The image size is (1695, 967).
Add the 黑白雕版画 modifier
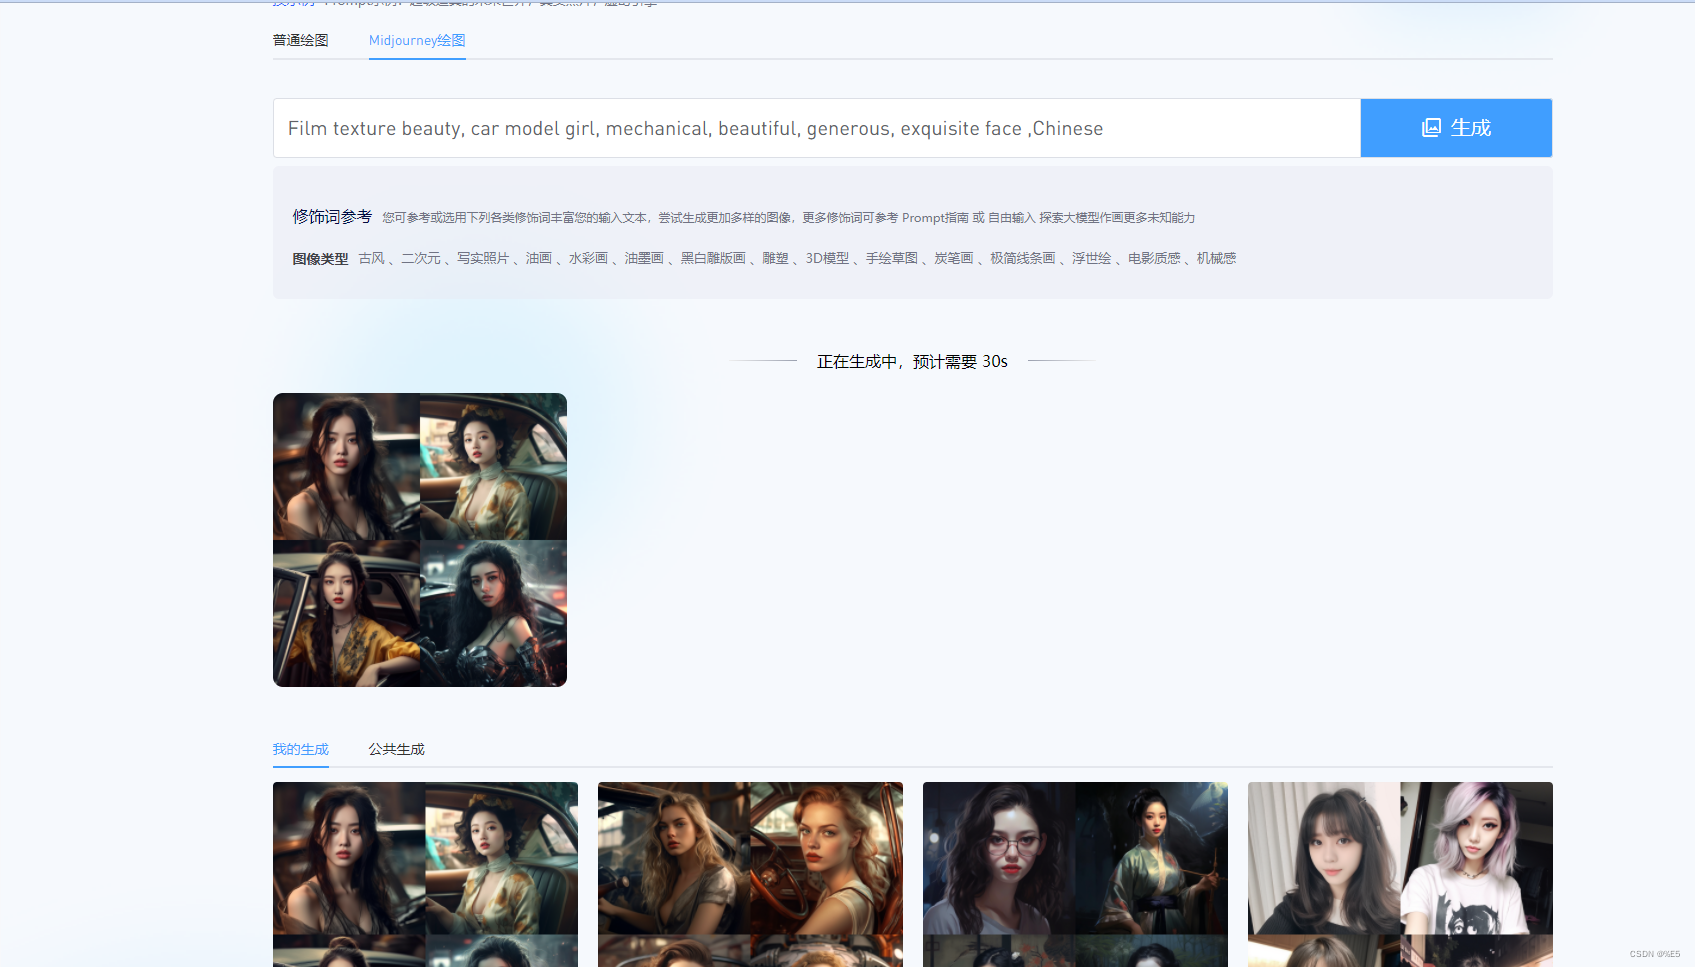[x=713, y=258]
